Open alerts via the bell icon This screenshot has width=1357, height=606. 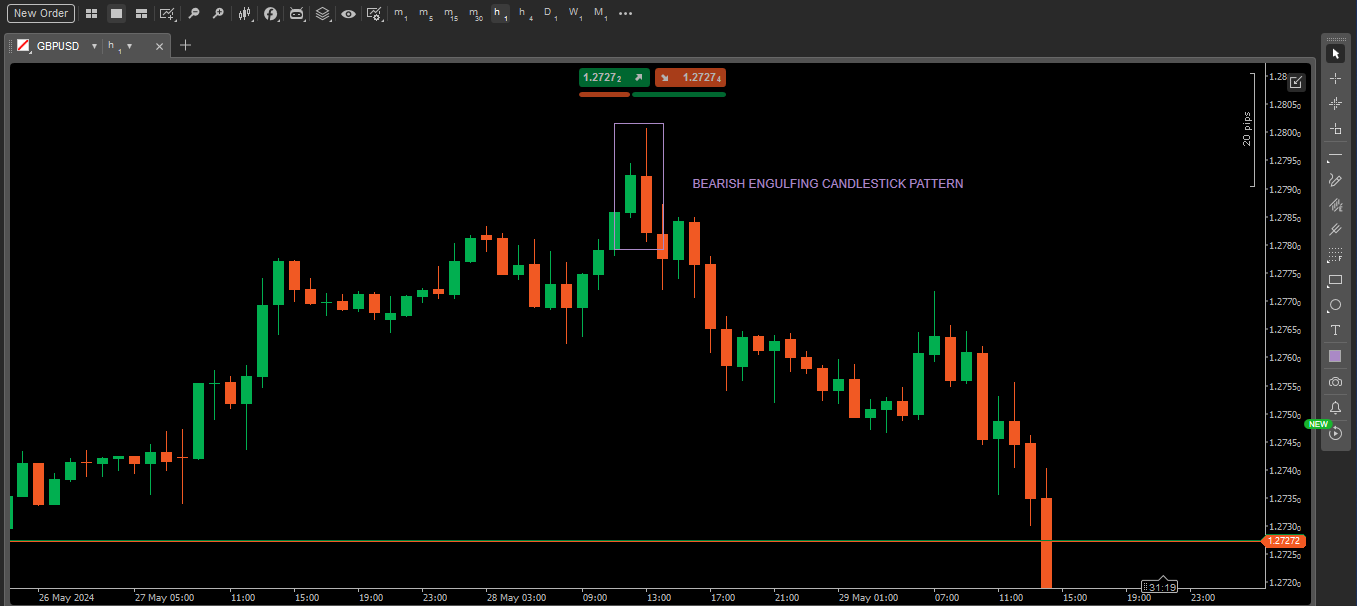(1335, 407)
